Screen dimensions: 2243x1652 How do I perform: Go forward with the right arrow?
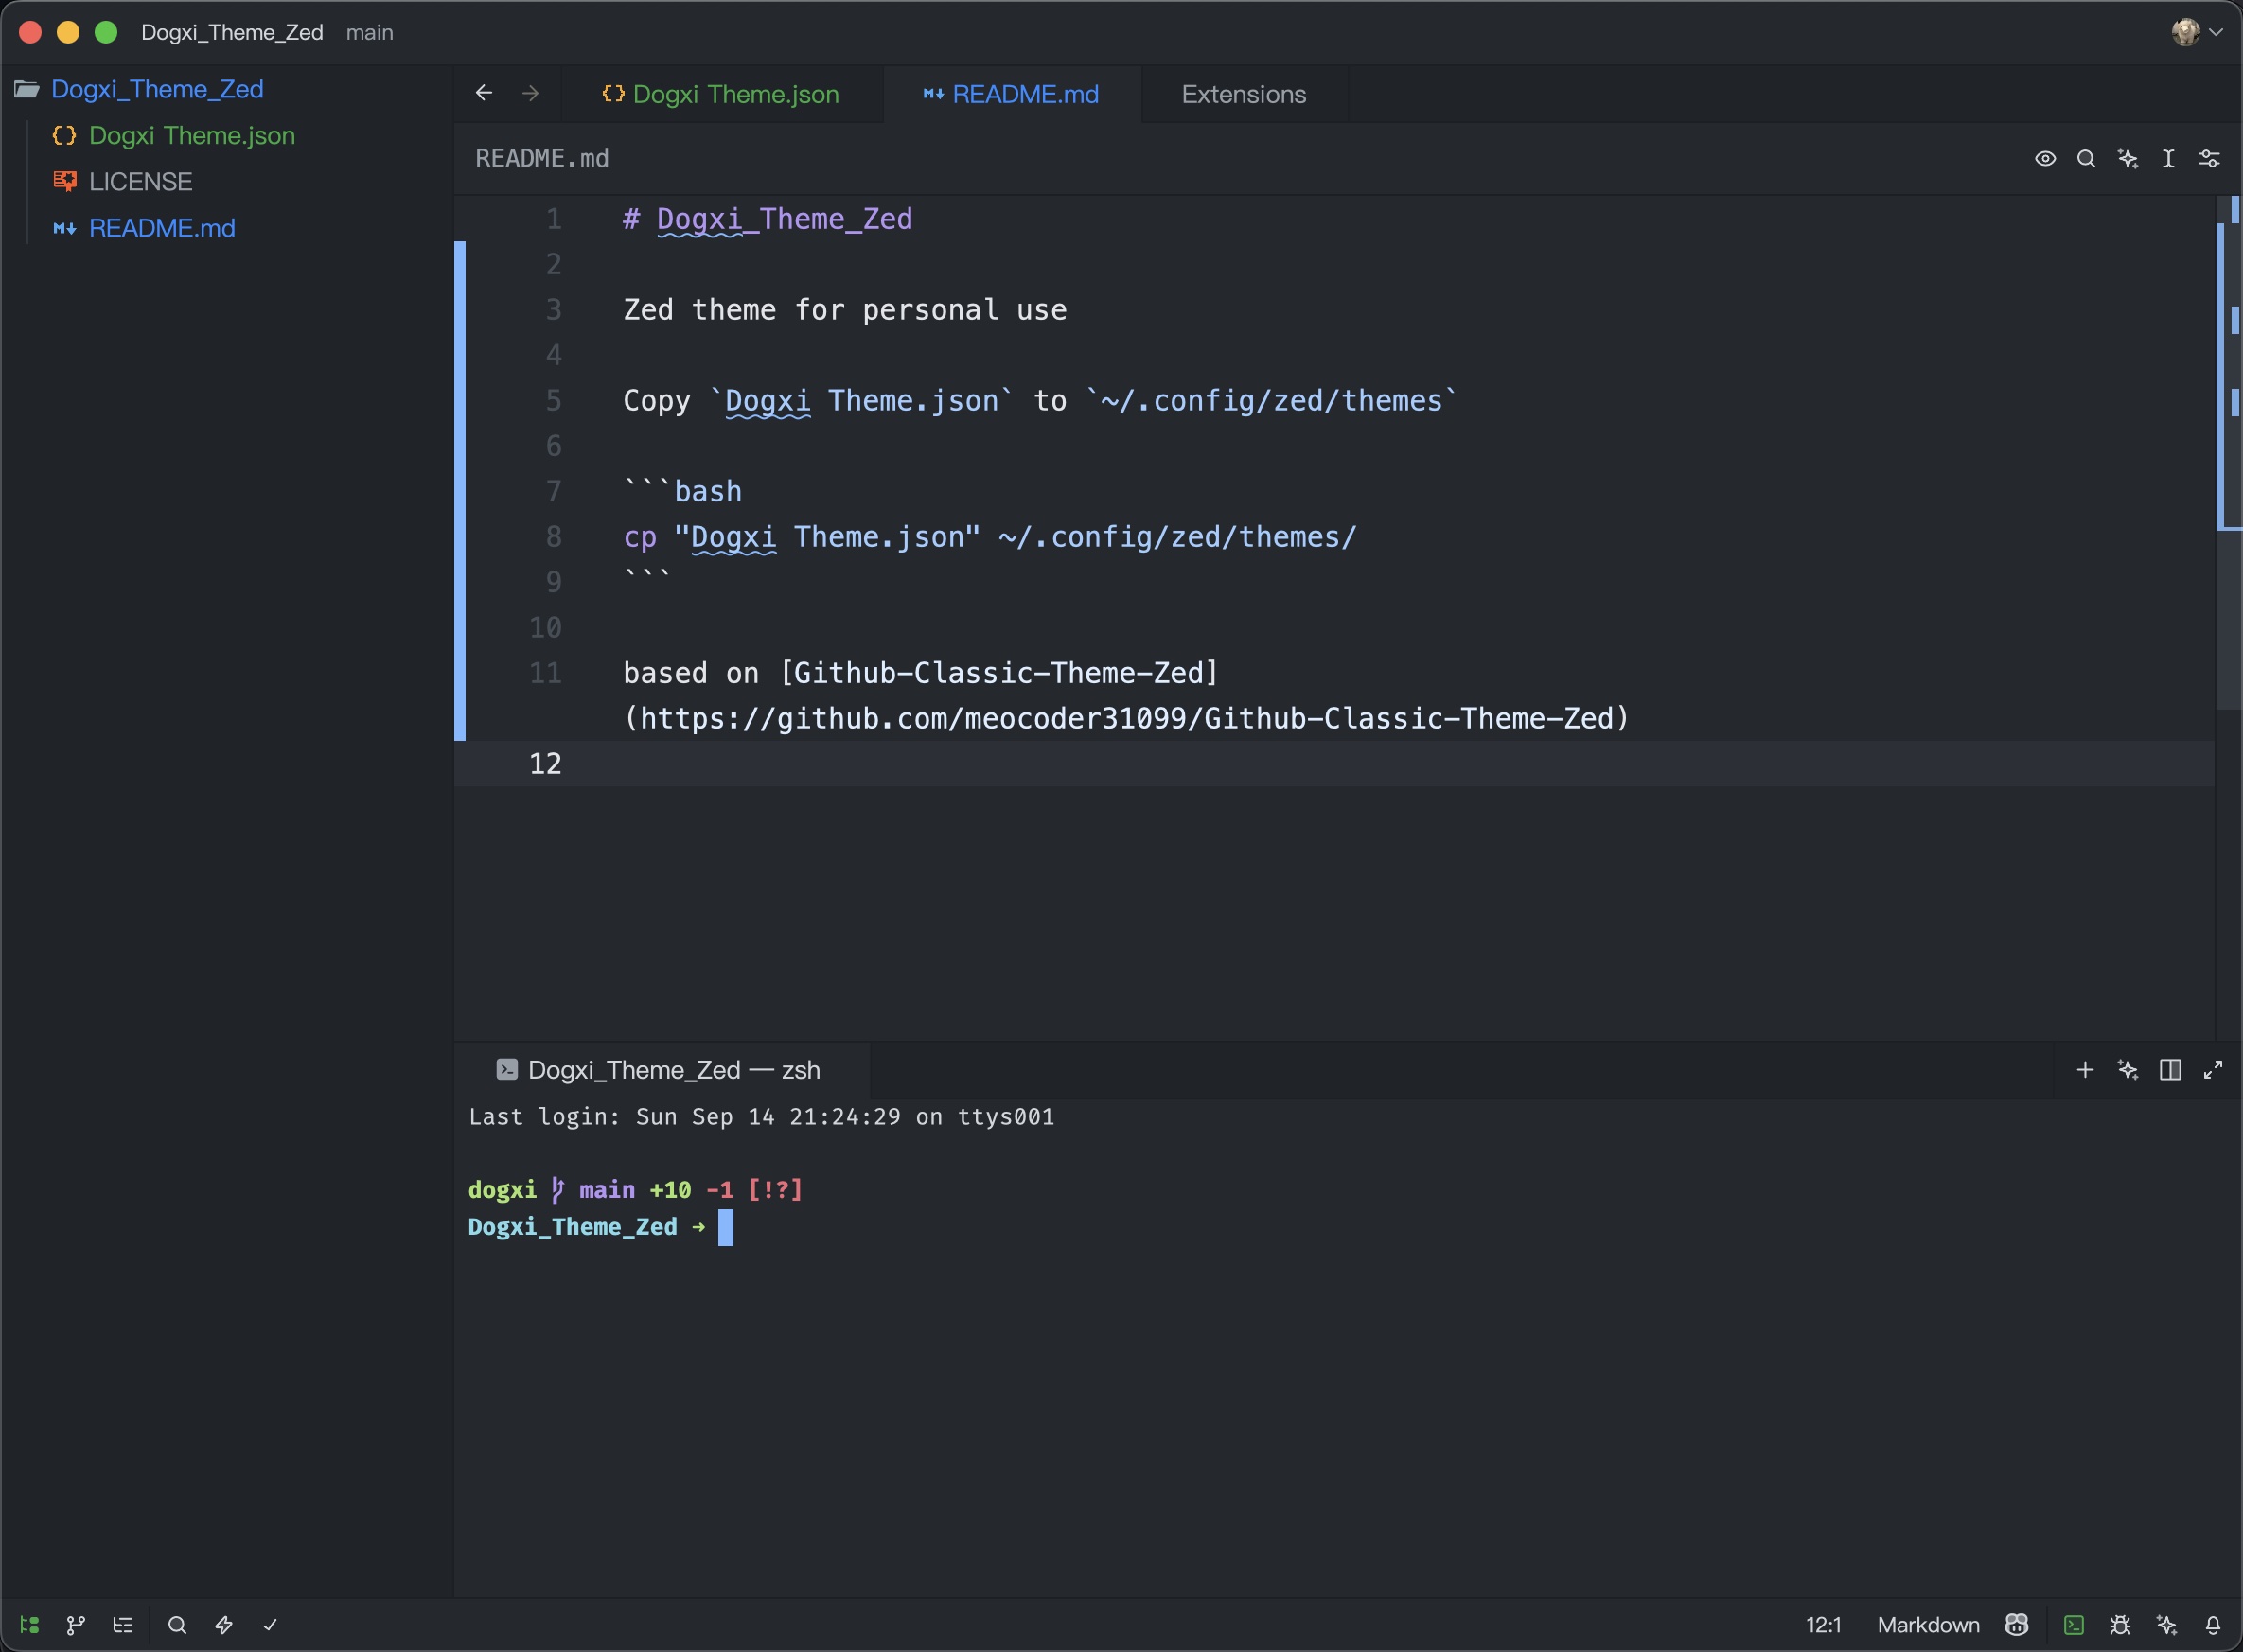tap(530, 93)
